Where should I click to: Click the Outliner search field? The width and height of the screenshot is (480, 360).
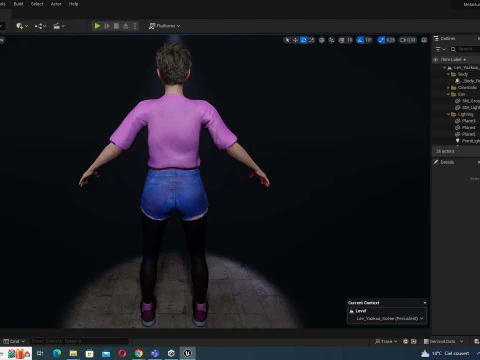pyautogui.click(x=465, y=49)
